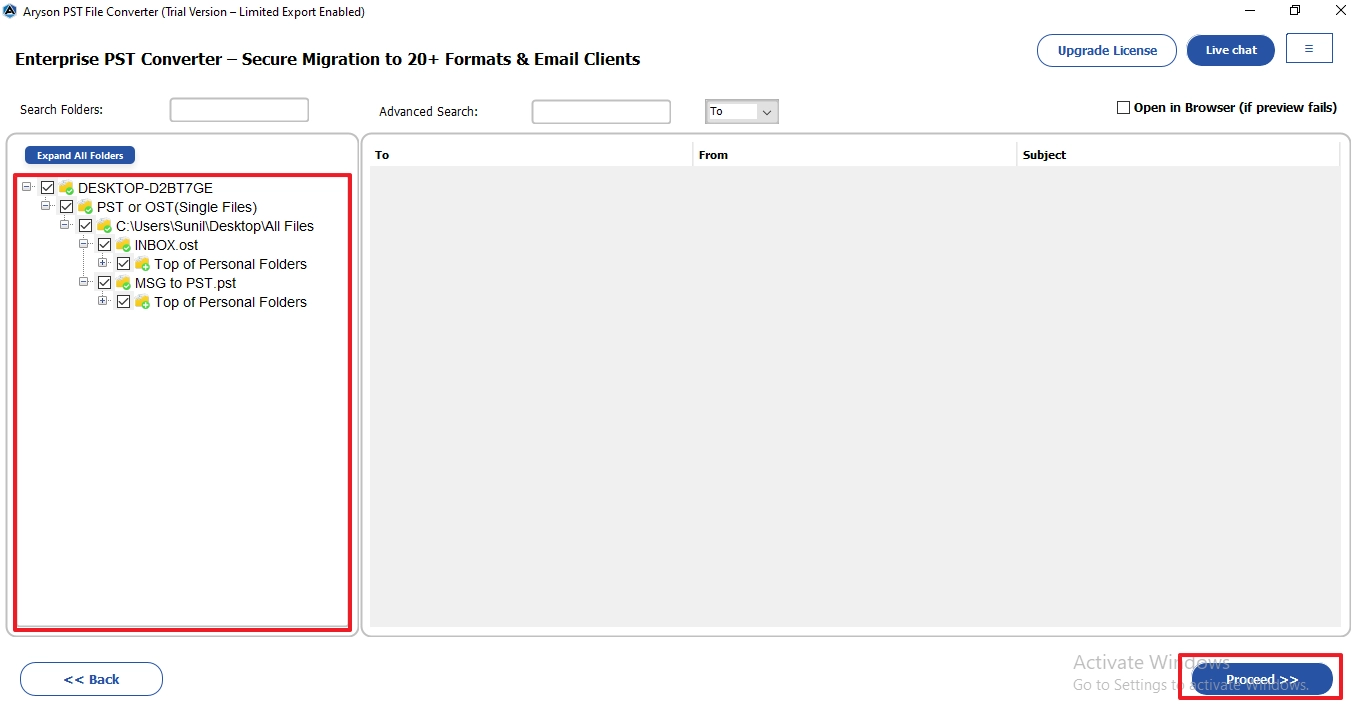Click folder icon beside DESKTOP-D2BT7GE
The image size is (1366, 728).
click(67, 188)
